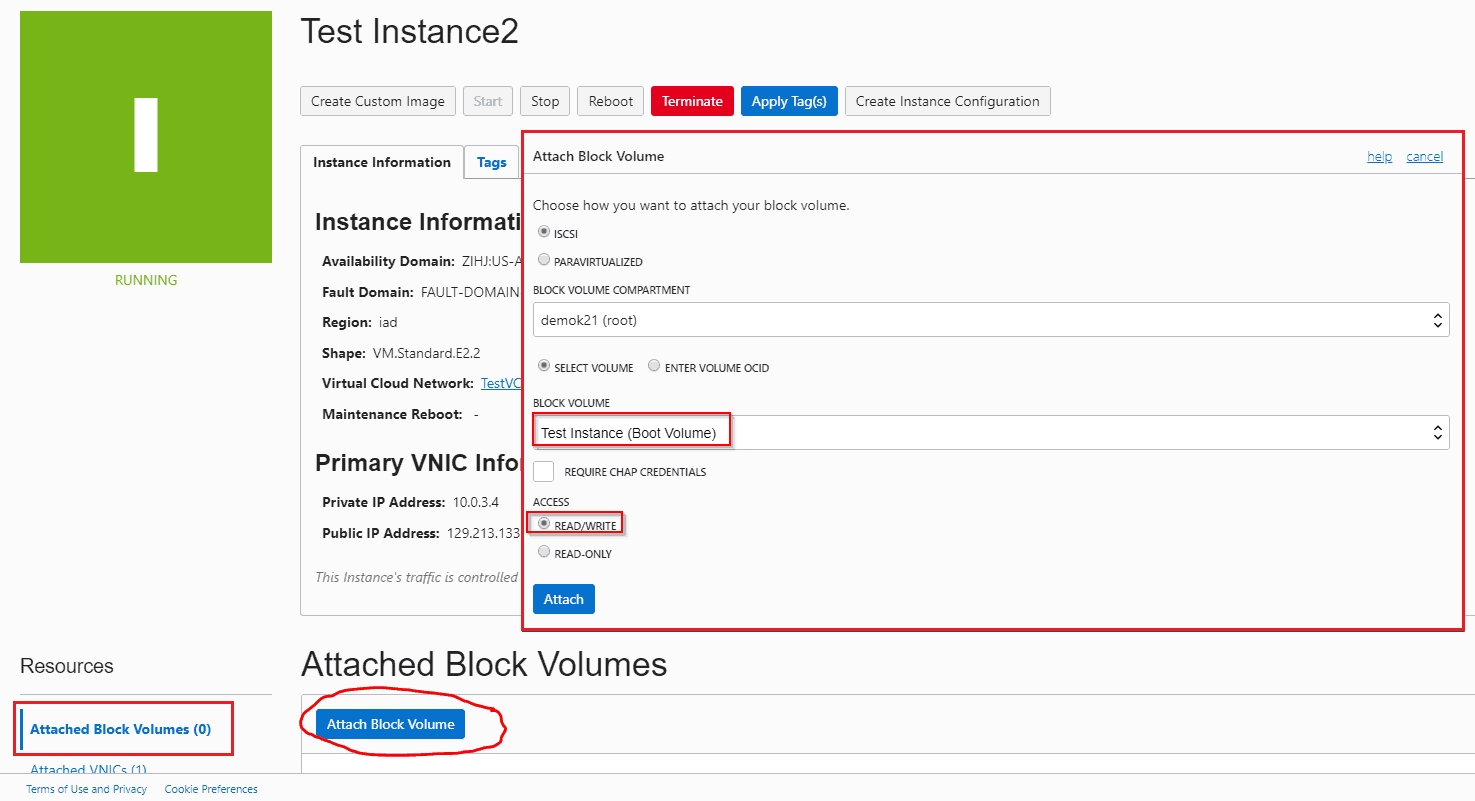Switch to the Tags tab
Image resolution: width=1475 pixels, height=801 pixels.
(492, 162)
